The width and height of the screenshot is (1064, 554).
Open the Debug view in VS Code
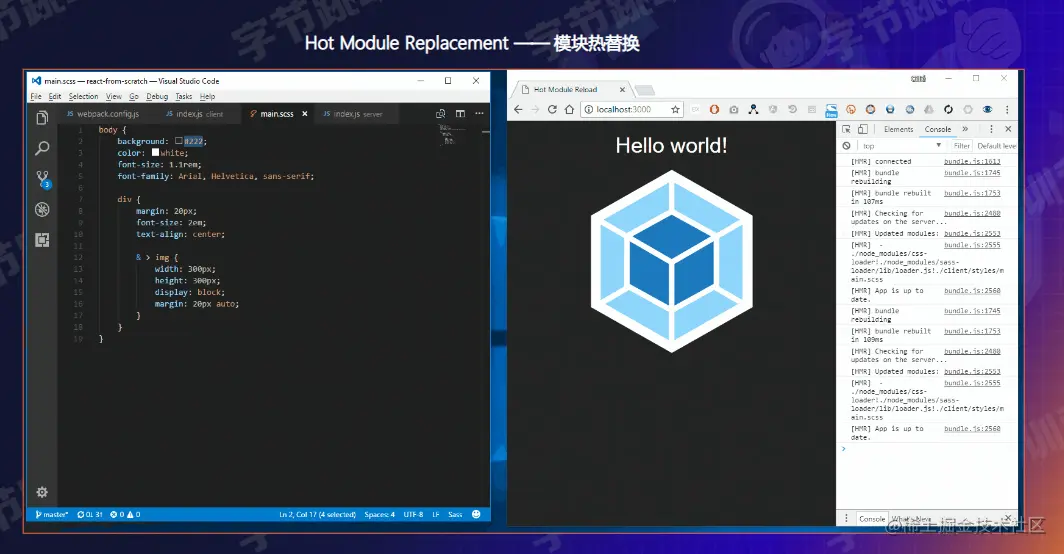pyautogui.click(x=42, y=210)
